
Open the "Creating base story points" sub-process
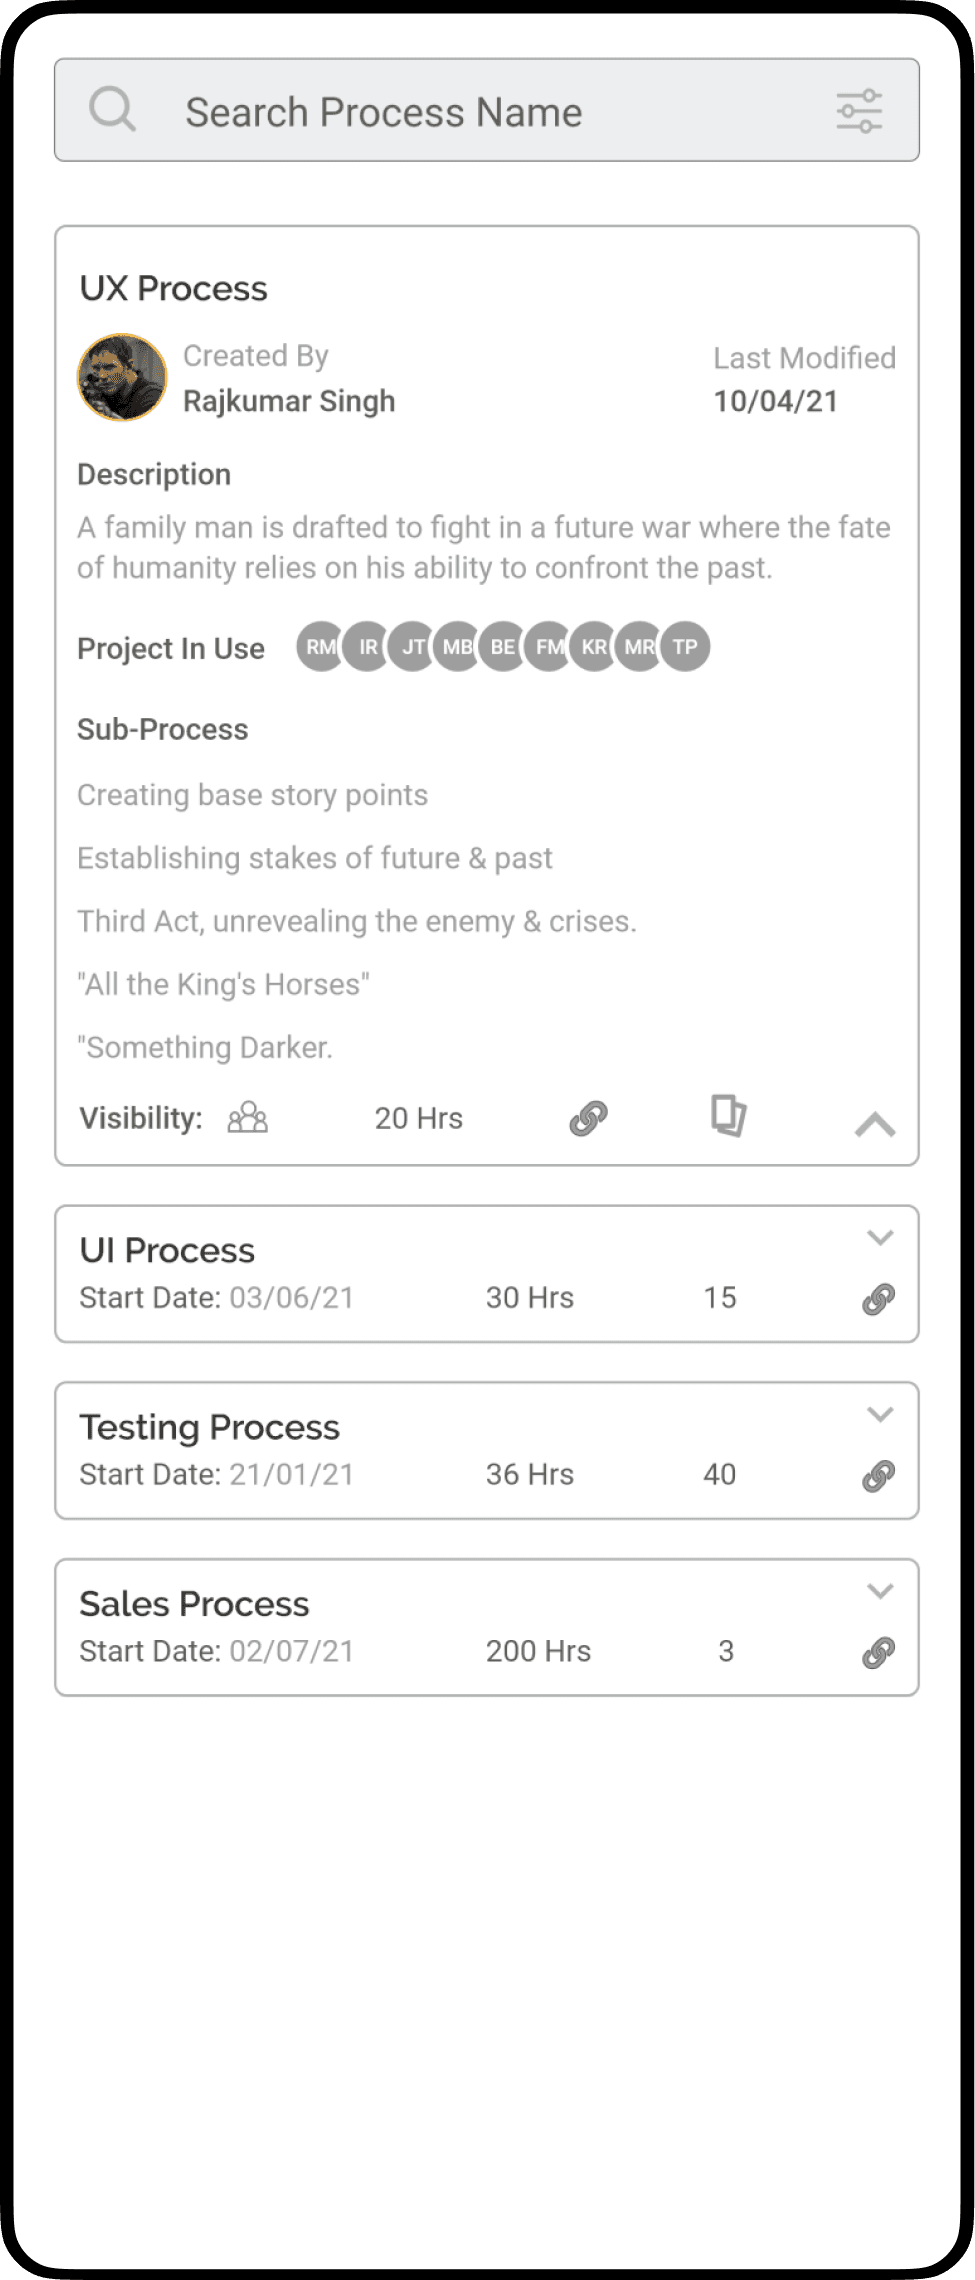tap(252, 795)
